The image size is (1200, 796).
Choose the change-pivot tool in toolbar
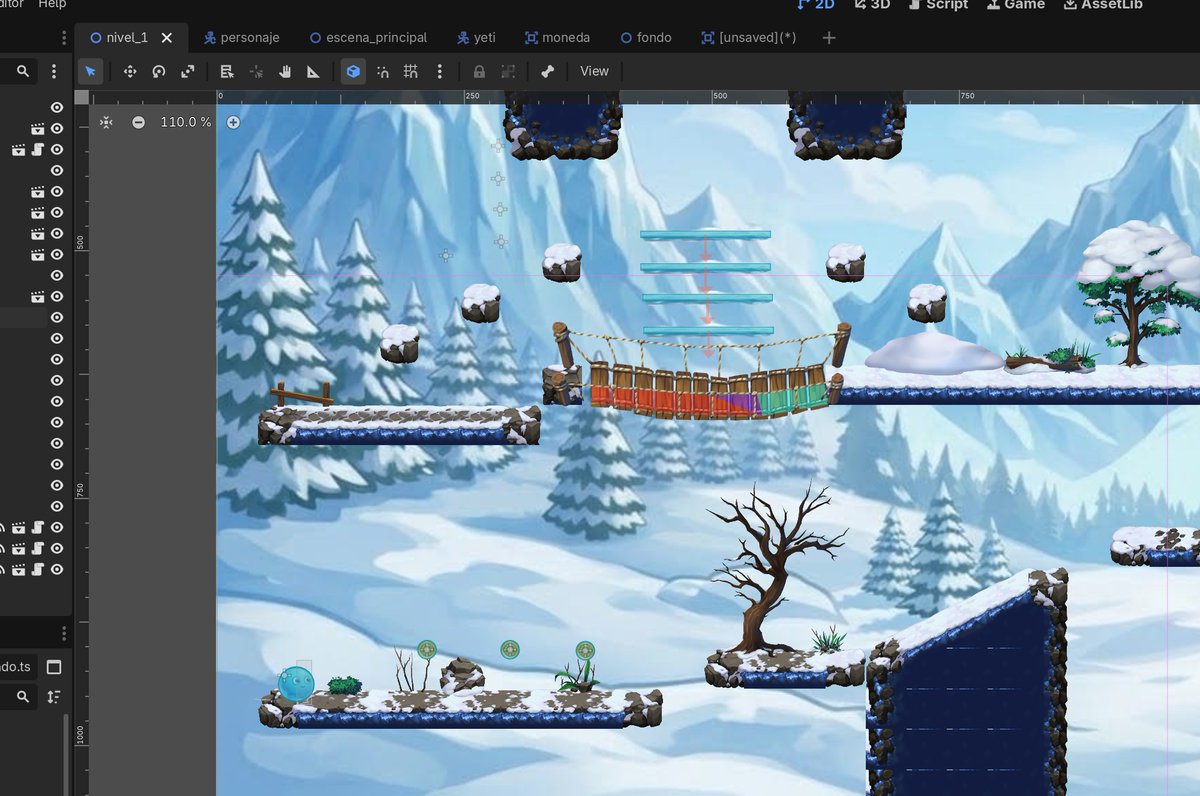click(256, 71)
